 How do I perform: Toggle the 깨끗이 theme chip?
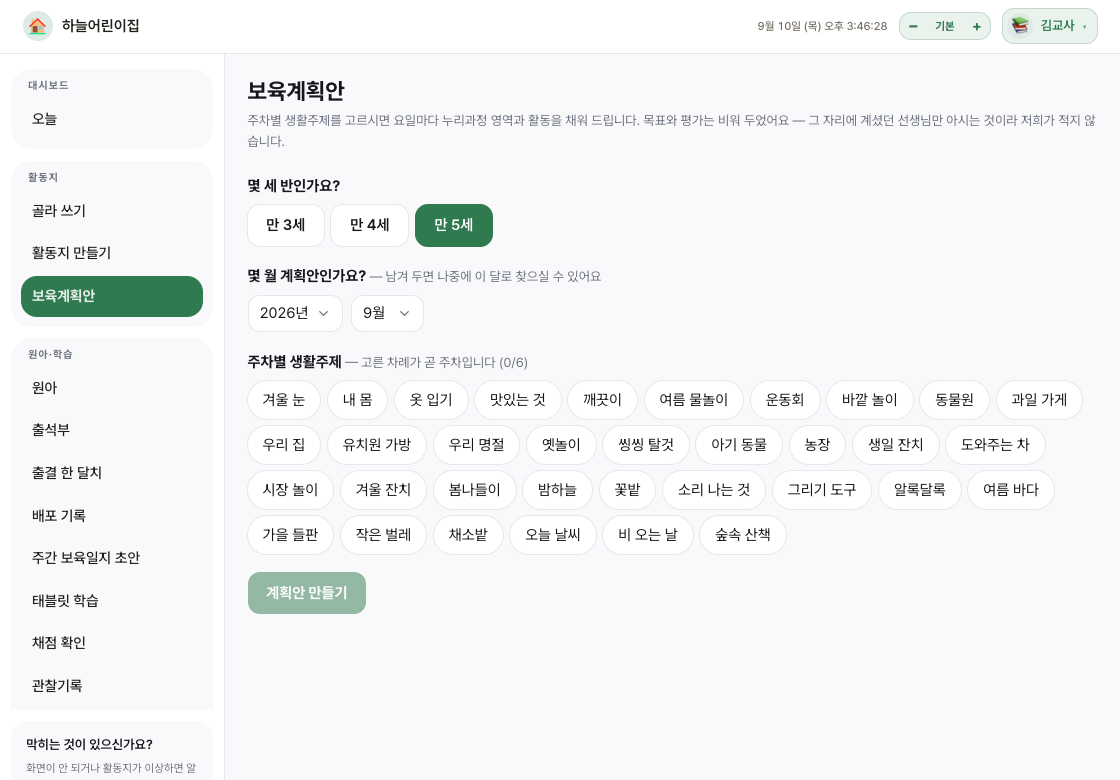602,400
